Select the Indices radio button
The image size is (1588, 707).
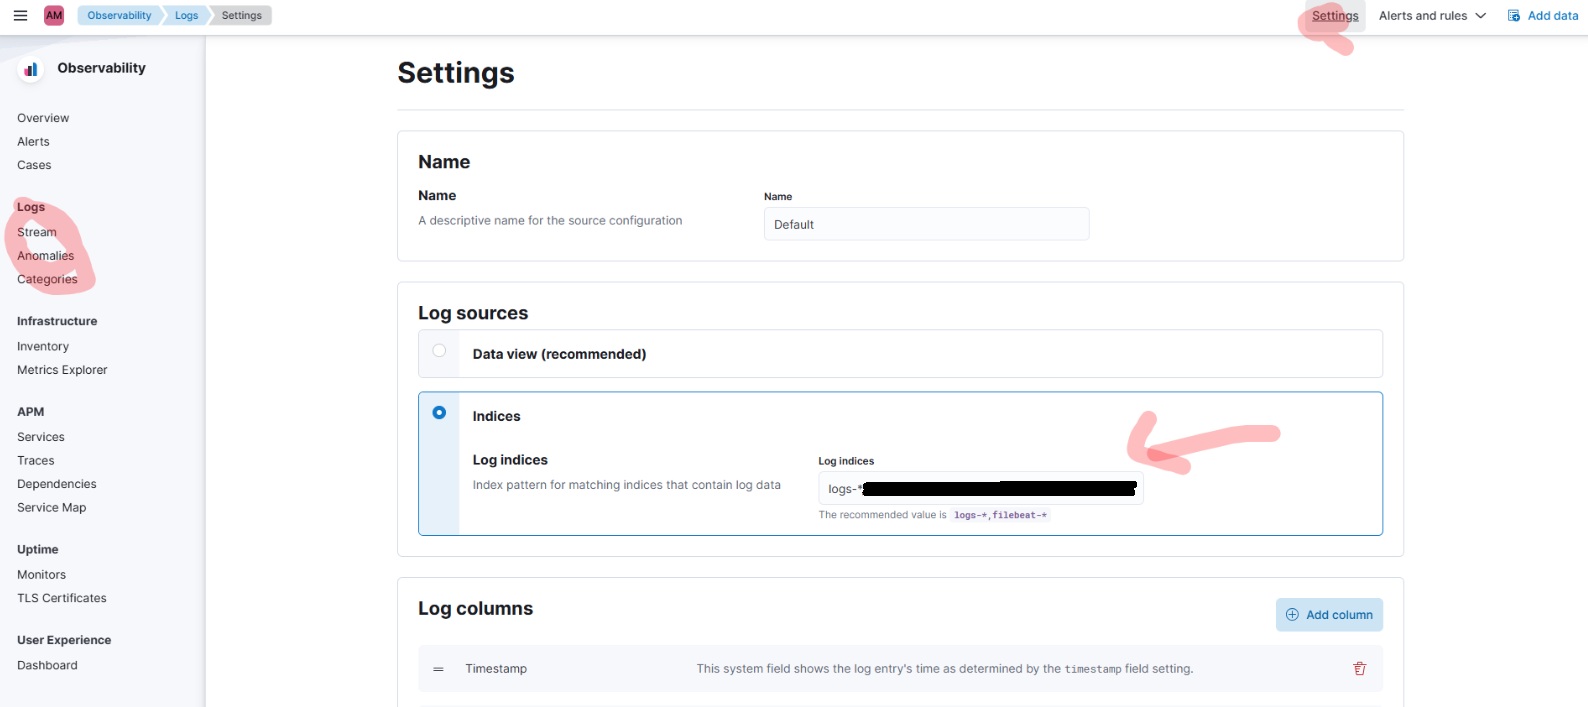(x=439, y=412)
